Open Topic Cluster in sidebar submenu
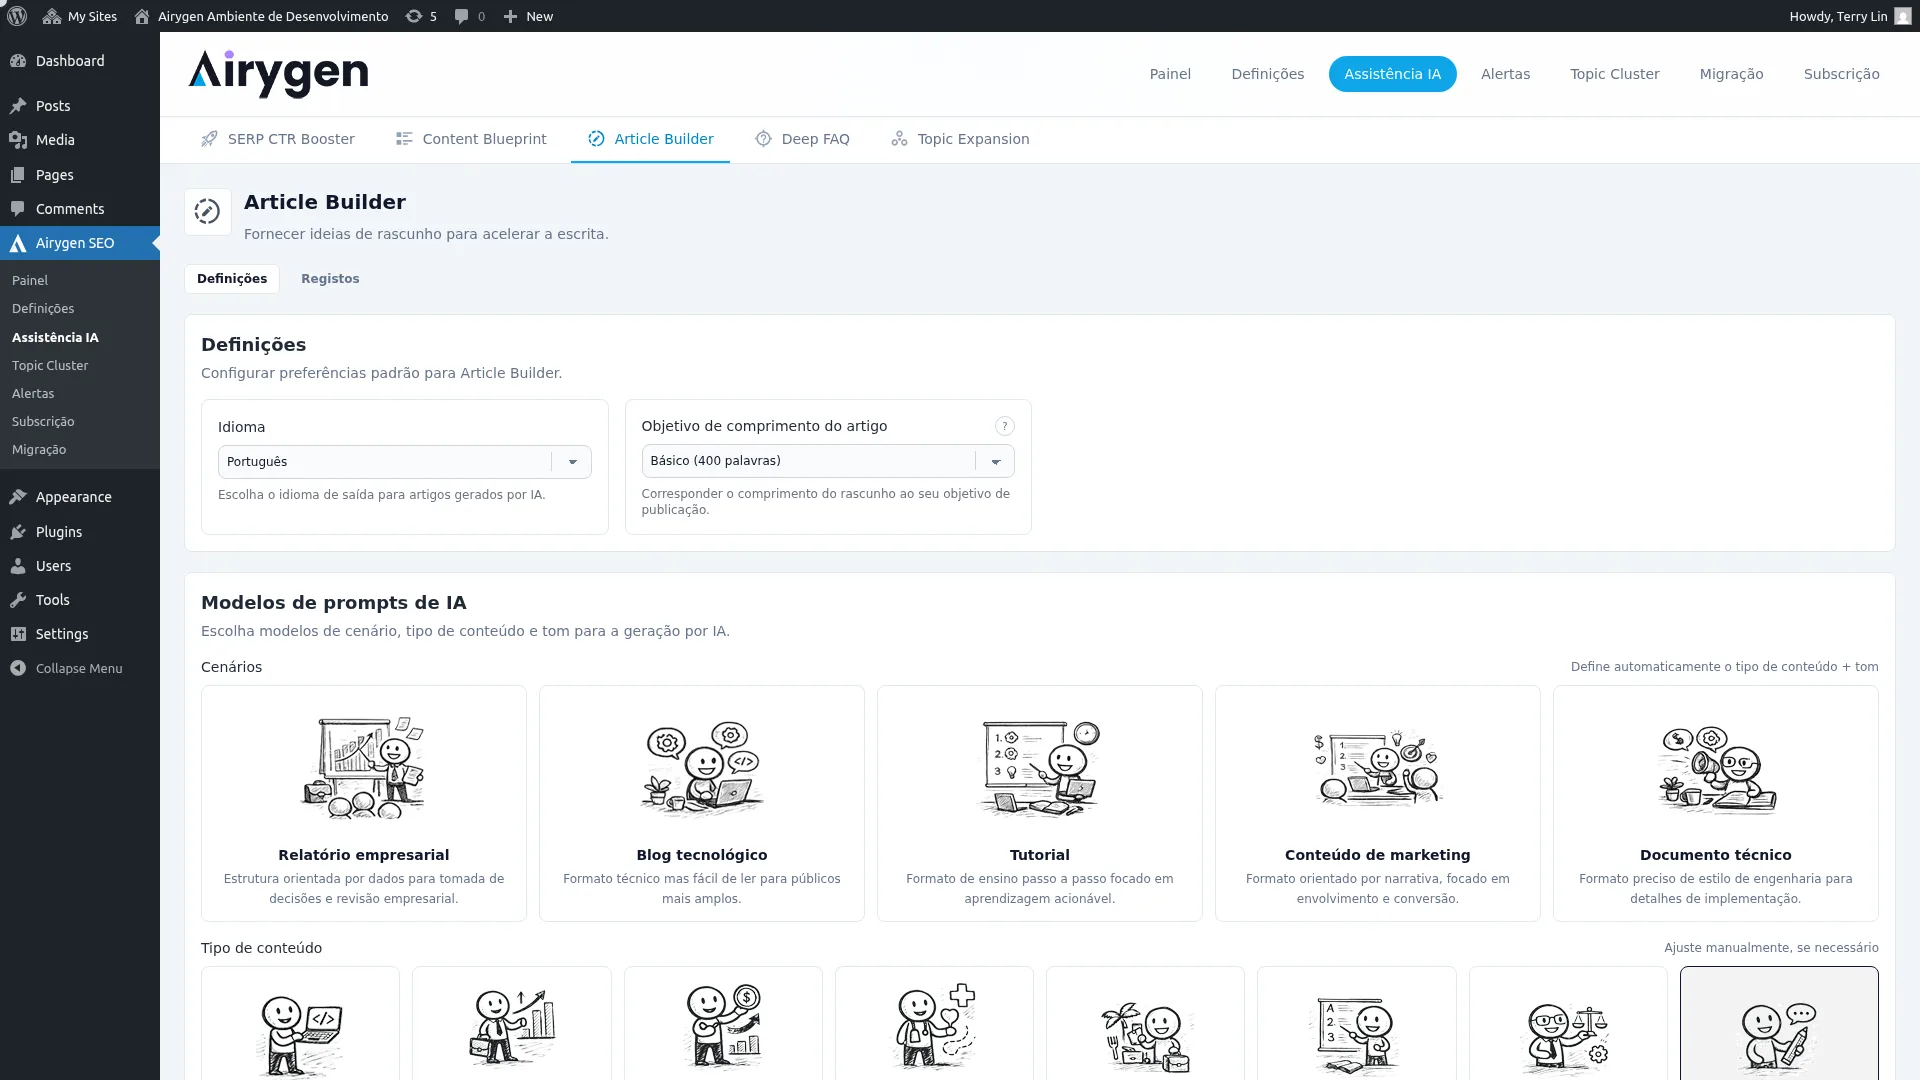 click(x=50, y=366)
